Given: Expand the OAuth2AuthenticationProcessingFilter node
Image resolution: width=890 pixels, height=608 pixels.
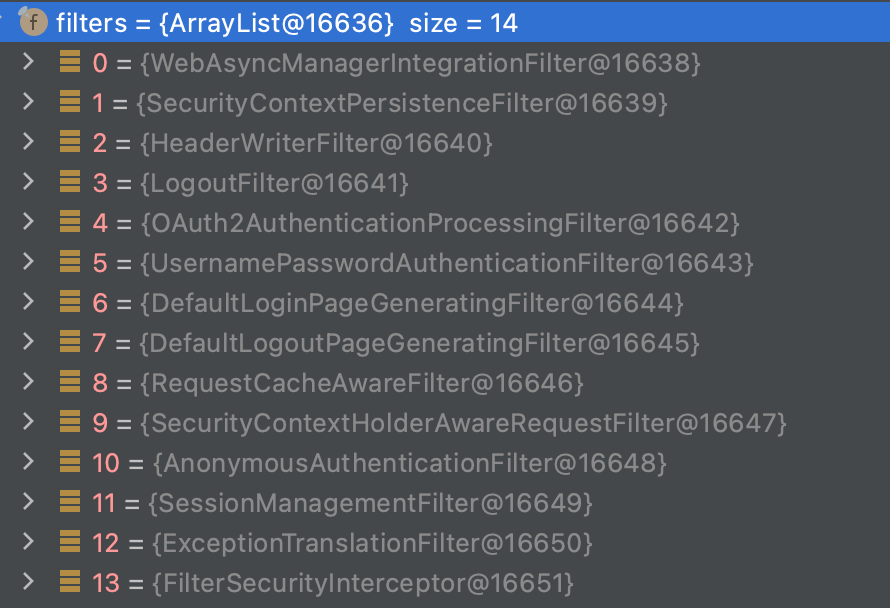Looking at the screenshot, I should pyautogui.click(x=28, y=222).
